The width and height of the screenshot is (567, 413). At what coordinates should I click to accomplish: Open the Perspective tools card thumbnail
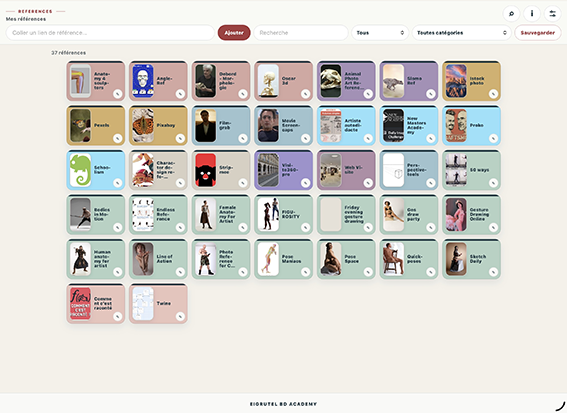[x=393, y=170]
